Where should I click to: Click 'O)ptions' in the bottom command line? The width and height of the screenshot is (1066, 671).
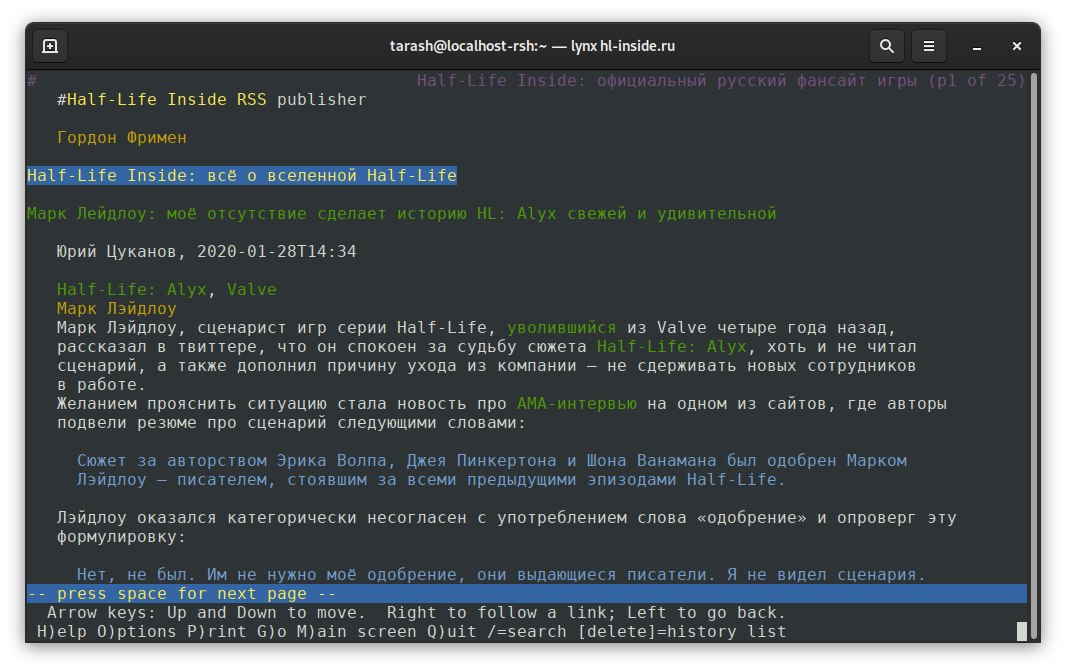[137, 632]
